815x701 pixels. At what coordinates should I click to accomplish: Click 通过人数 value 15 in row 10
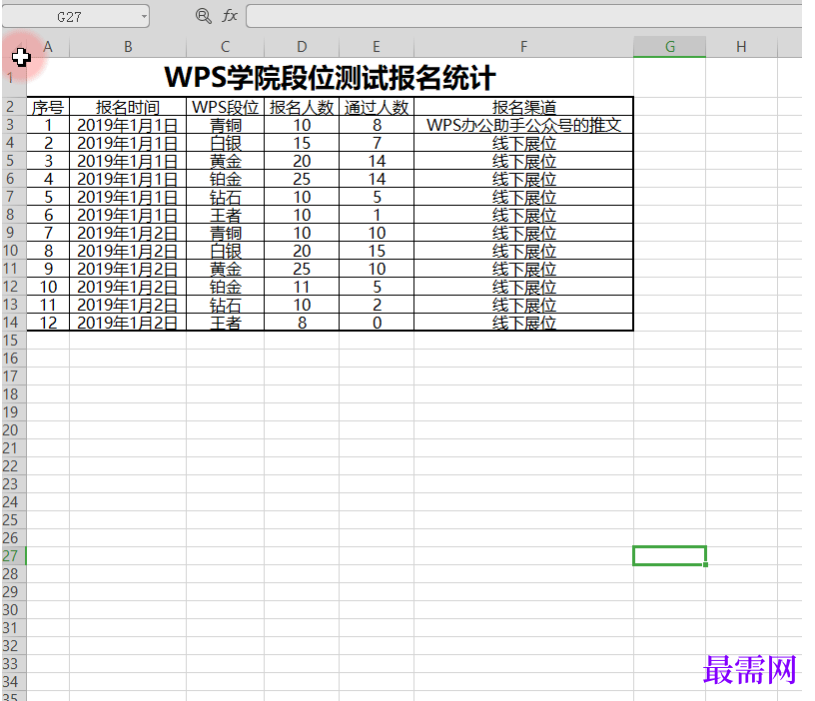[x=376, y=251]
